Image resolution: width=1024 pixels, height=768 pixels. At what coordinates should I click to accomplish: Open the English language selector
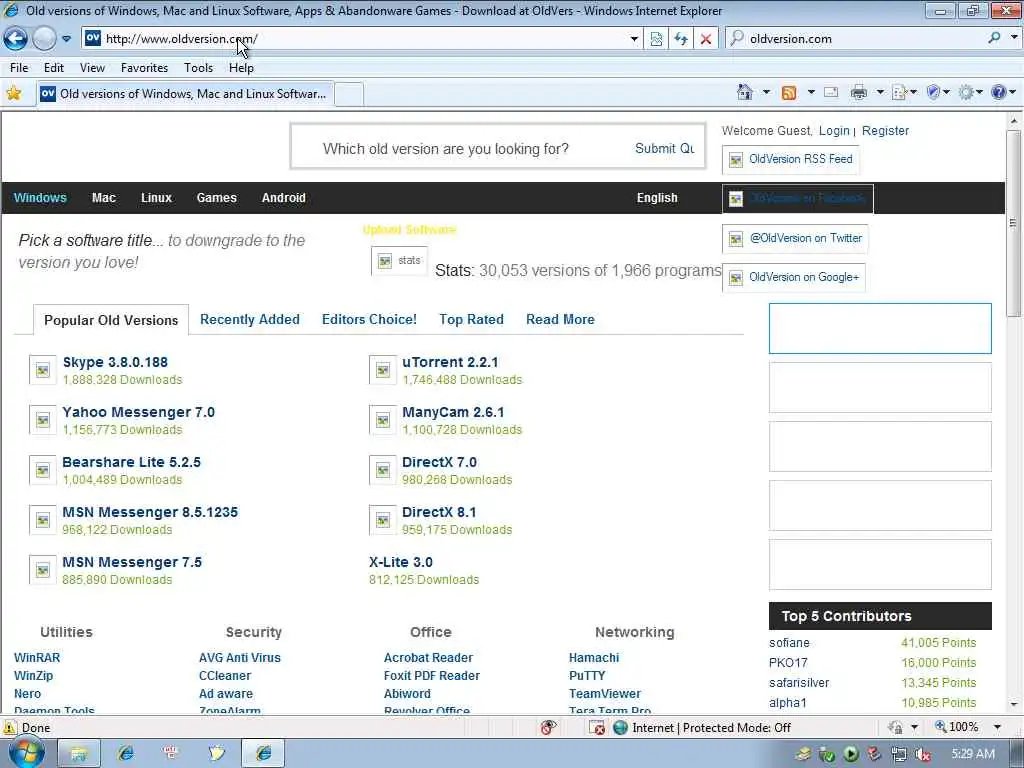click(657, 198)
